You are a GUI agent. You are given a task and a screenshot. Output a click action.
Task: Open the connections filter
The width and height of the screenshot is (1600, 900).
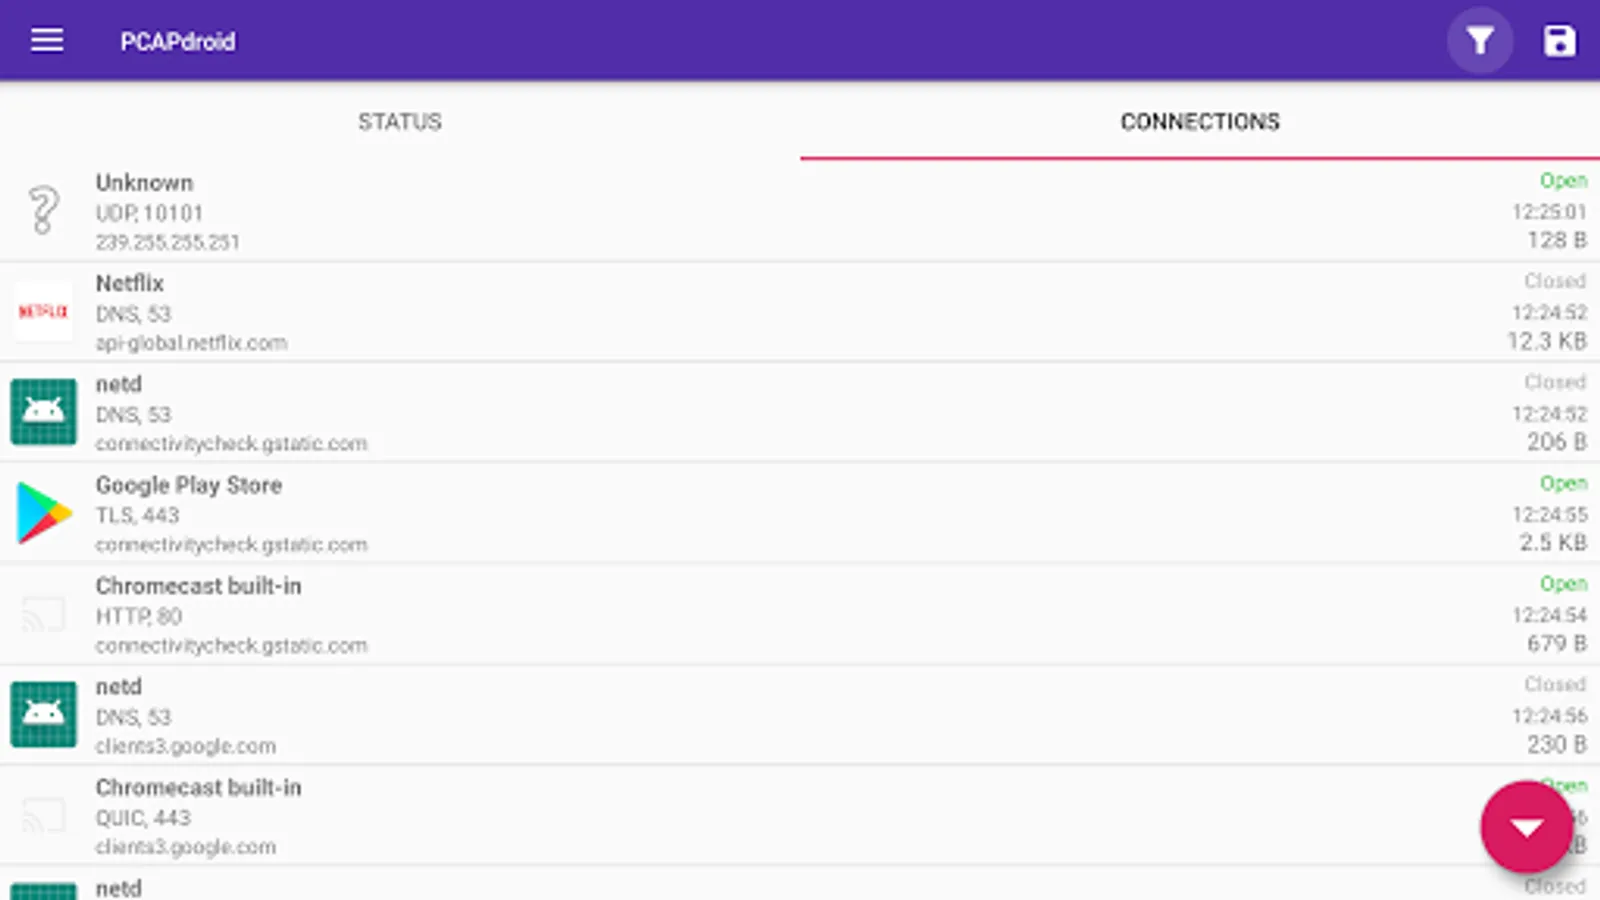coord(1479,41)
